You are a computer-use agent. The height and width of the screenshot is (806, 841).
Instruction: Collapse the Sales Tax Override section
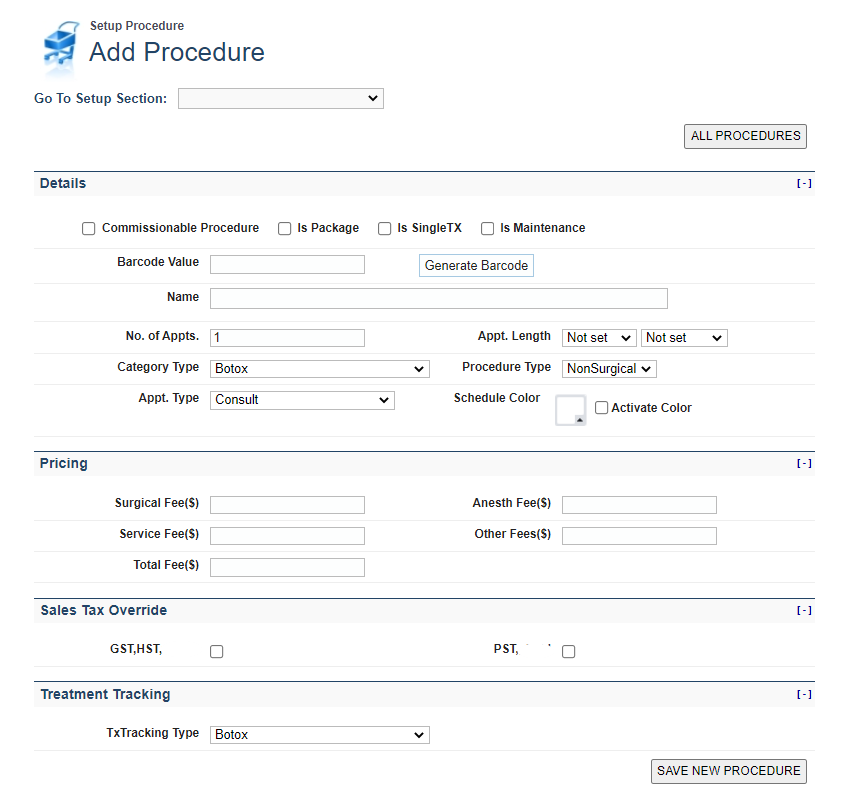pos(804,610)
